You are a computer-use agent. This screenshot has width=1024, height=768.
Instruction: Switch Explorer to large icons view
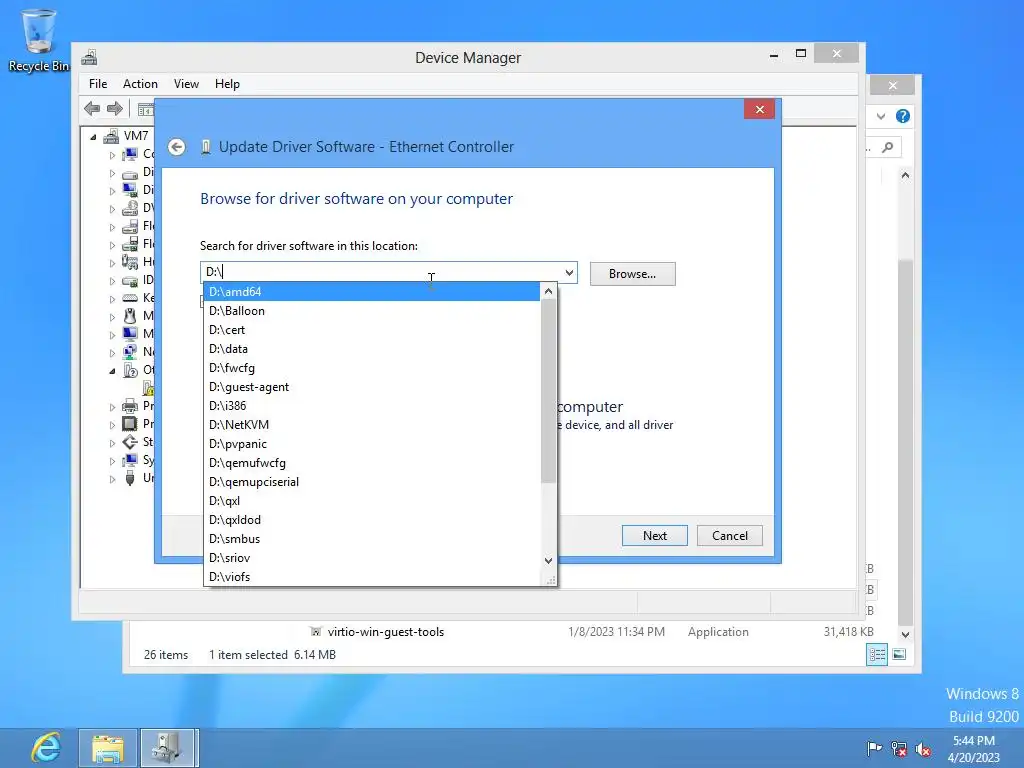[x=899, y=654]
